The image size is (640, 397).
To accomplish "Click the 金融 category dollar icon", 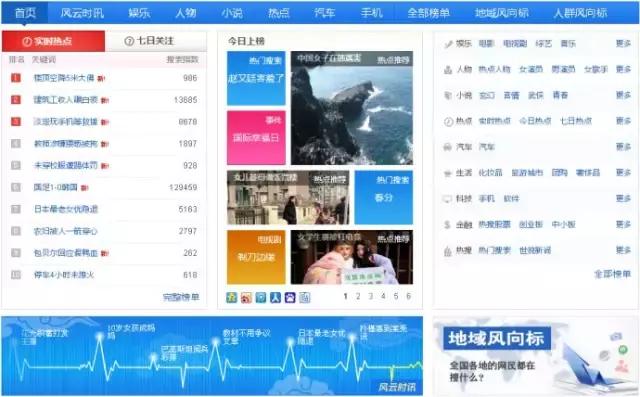I will [448, 224].
